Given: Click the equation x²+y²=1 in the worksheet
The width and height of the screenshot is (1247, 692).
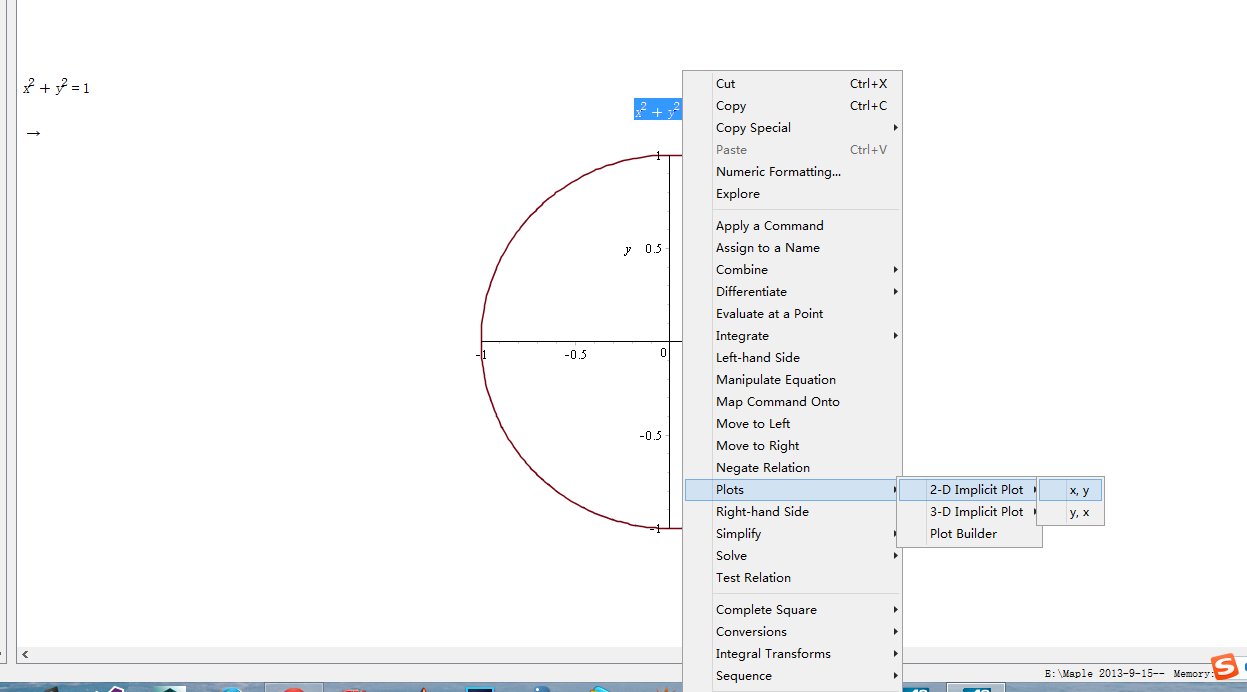Looking at the screenshot, I should click(x=56, y=88).
